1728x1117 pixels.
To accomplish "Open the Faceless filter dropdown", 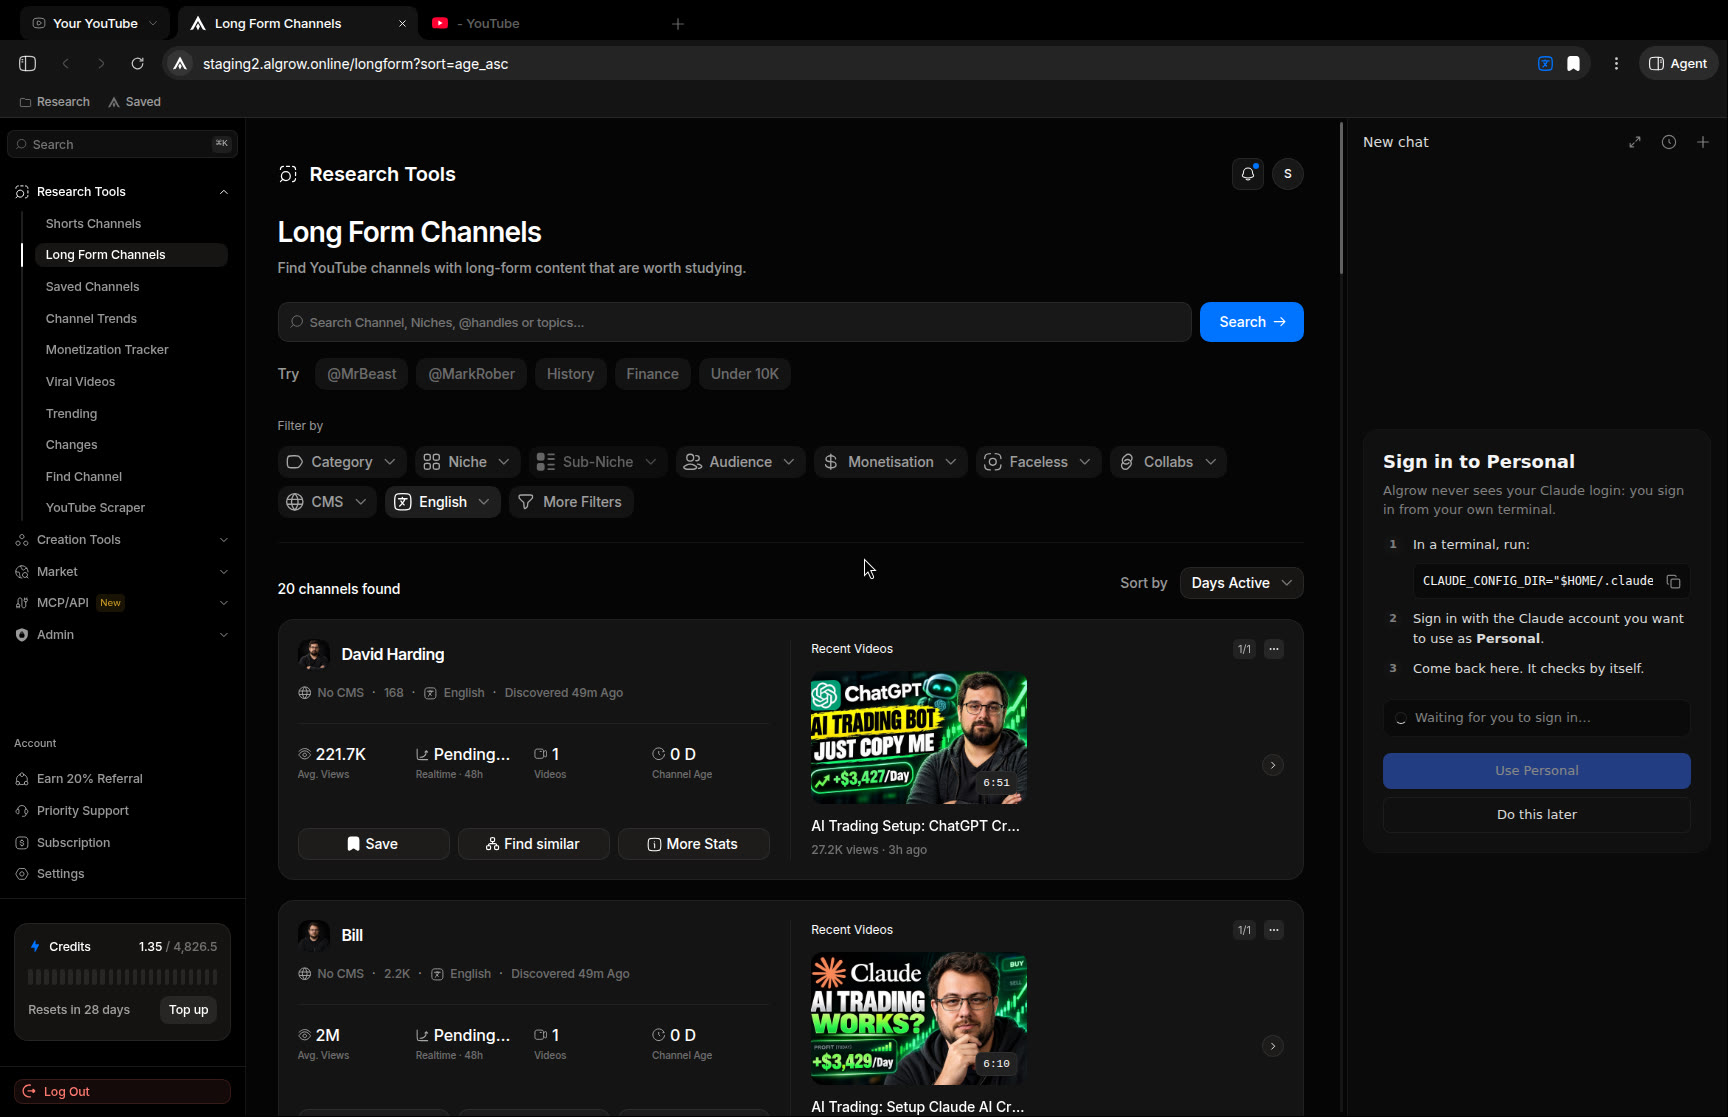I will click(1038, 462).
